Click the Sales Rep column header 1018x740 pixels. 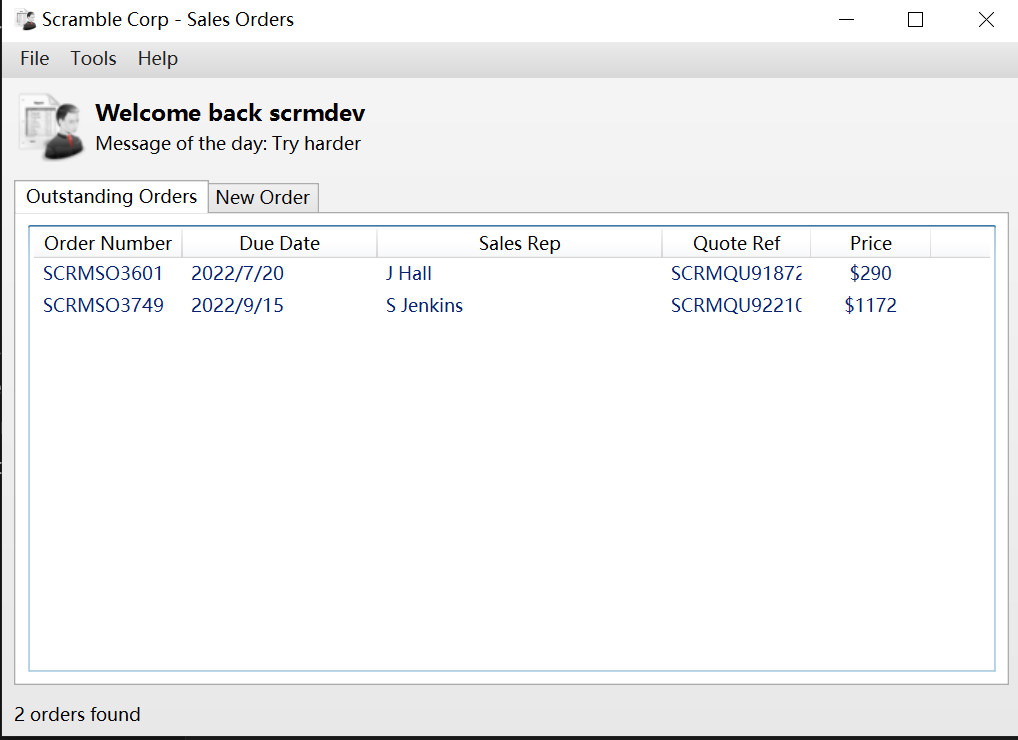coord(519,243)
